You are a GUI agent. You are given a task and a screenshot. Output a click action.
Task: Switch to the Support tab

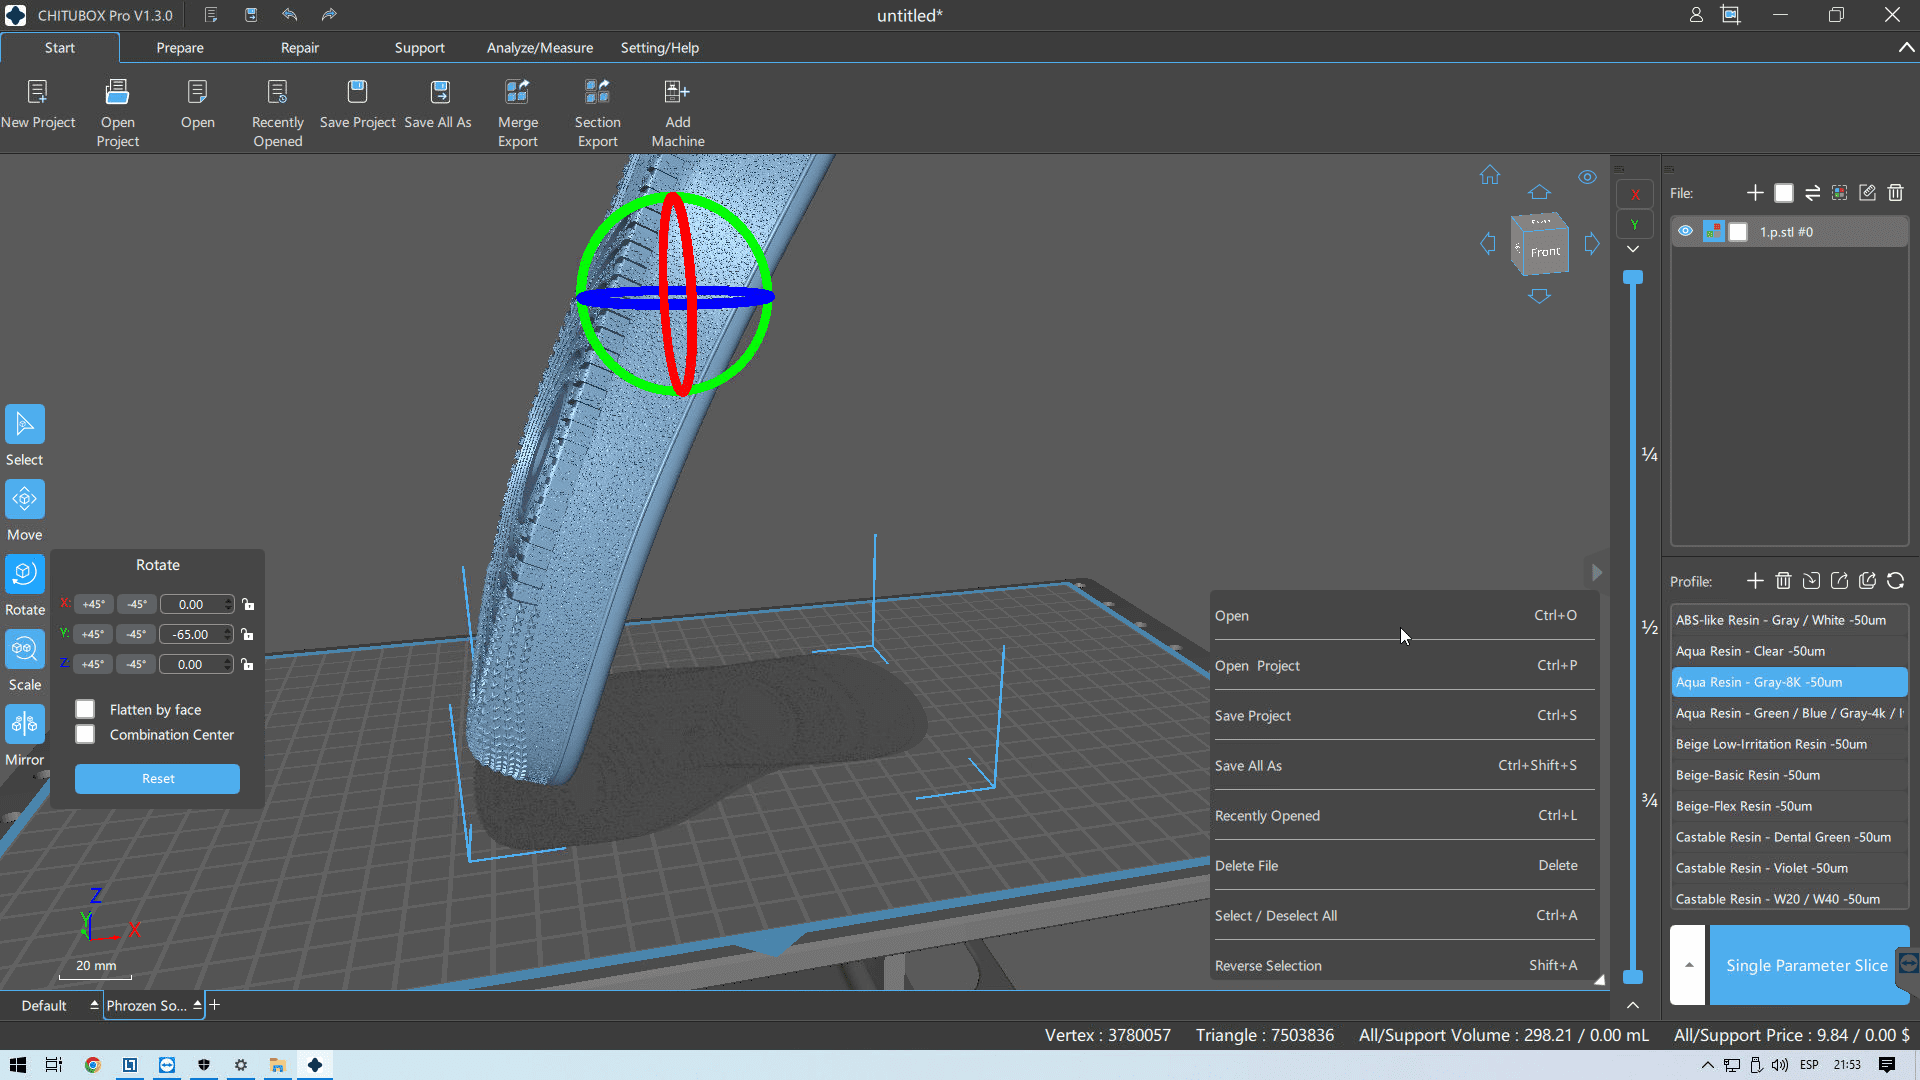419,47
